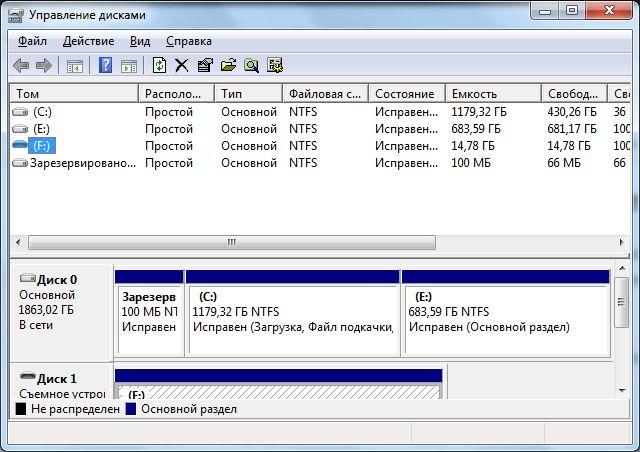Viewport: 640px width, 452px height.
Task: Maximize the Управление дисками window
Action: (572, 11)
